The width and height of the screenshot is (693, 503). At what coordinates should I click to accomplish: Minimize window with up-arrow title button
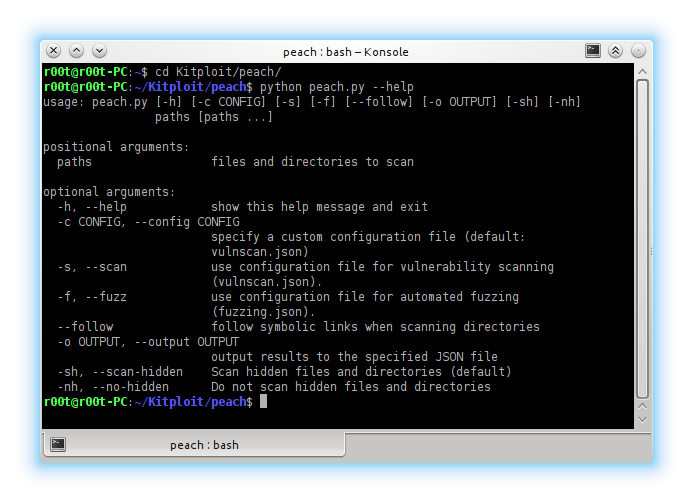point(76,51)
